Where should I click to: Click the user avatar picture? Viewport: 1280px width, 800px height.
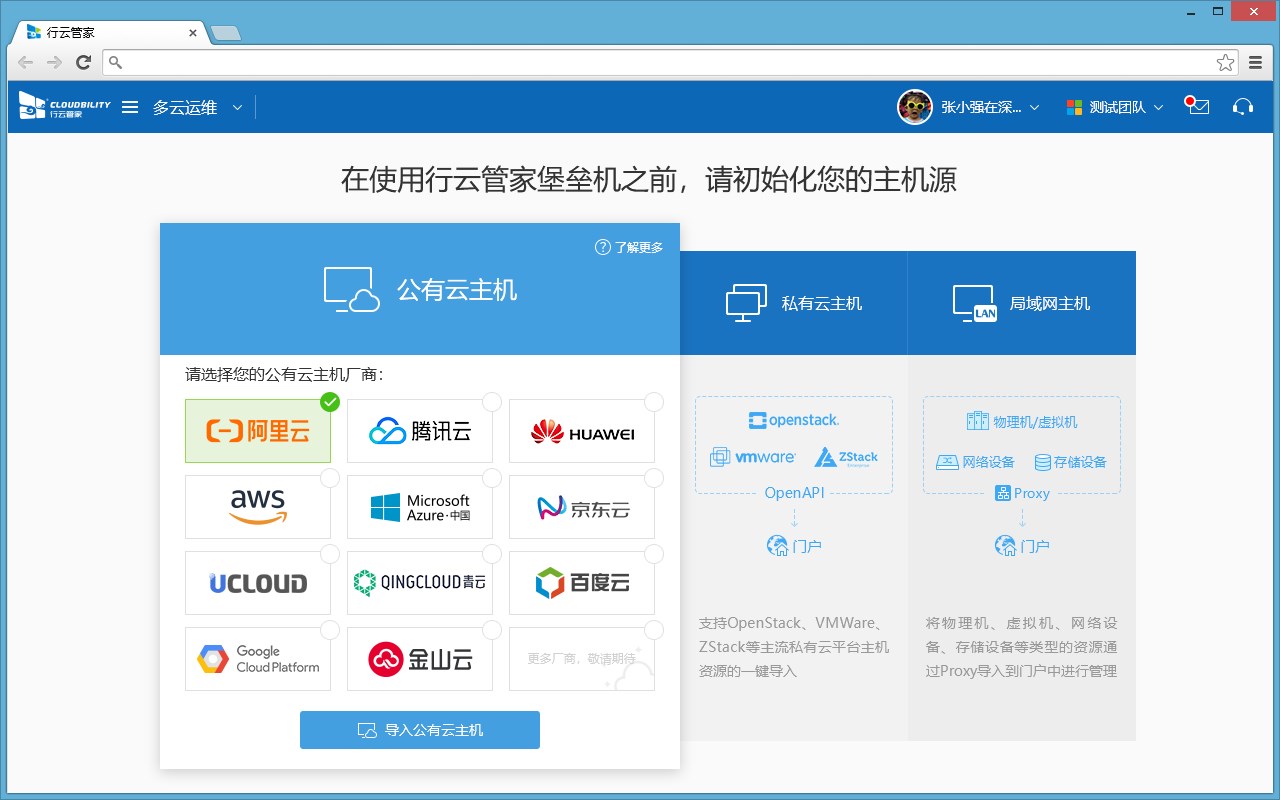tap(915, 107)
